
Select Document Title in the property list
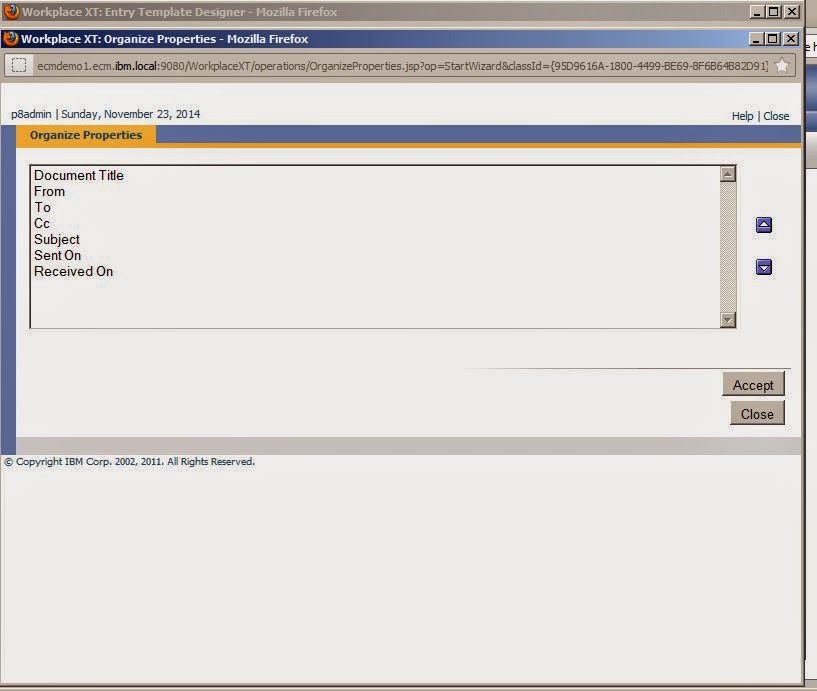78,175
